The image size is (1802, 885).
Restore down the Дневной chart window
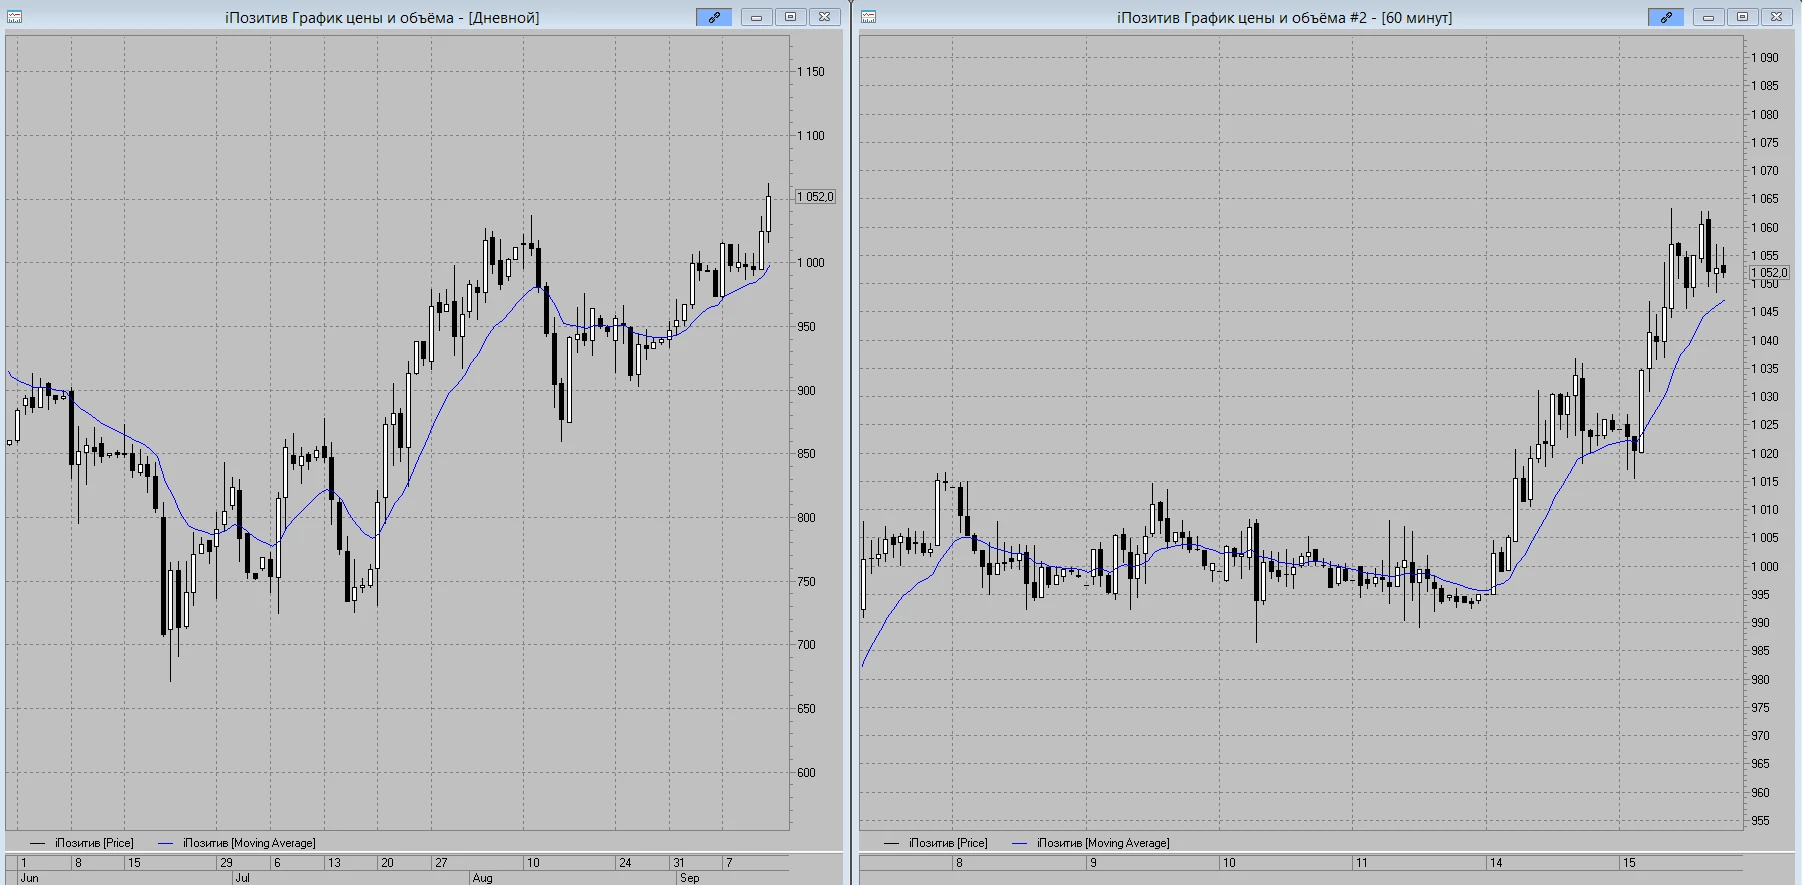(790, 17)
